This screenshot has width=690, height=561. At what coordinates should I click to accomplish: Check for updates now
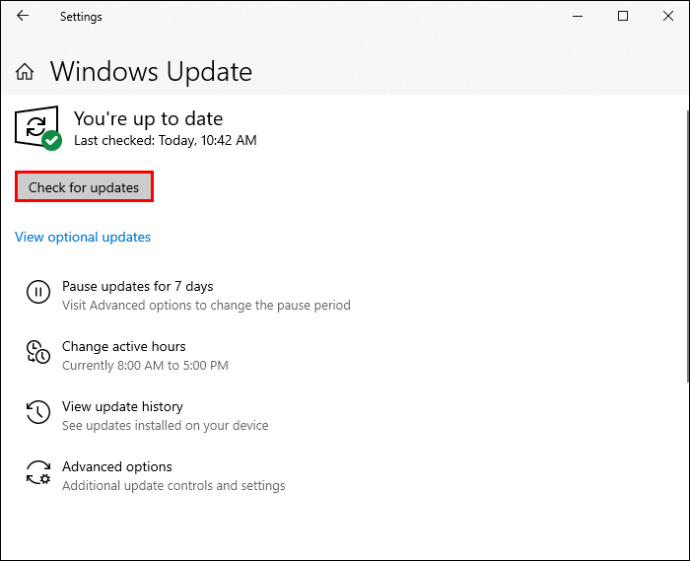coord(84,187)
